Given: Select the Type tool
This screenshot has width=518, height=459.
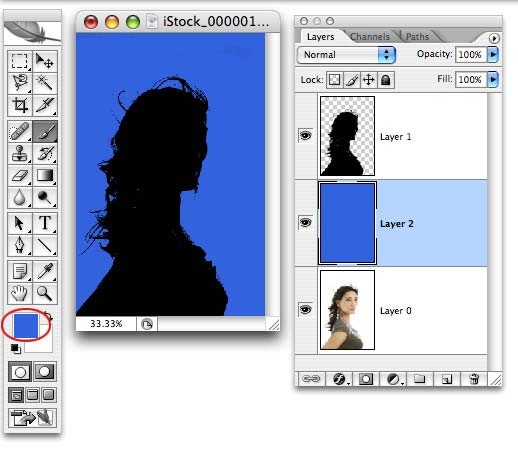Looking at the screenshot, I should click(x=45, y=223).
